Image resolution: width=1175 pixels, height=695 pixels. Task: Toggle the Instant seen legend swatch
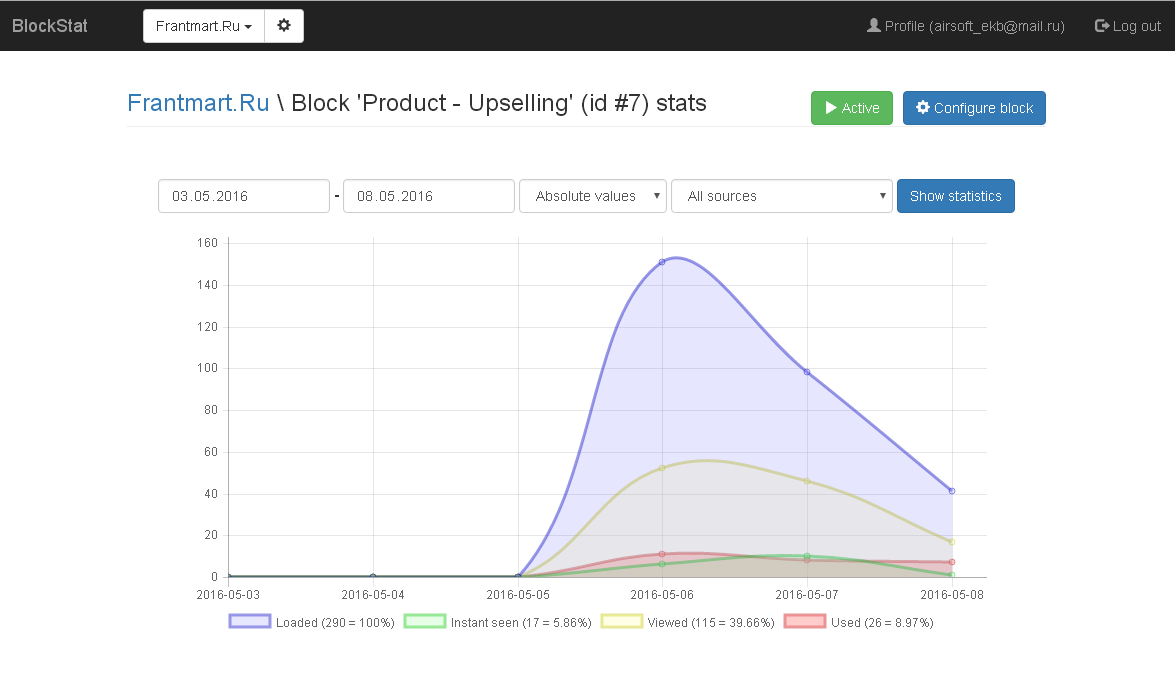[424, 622]
